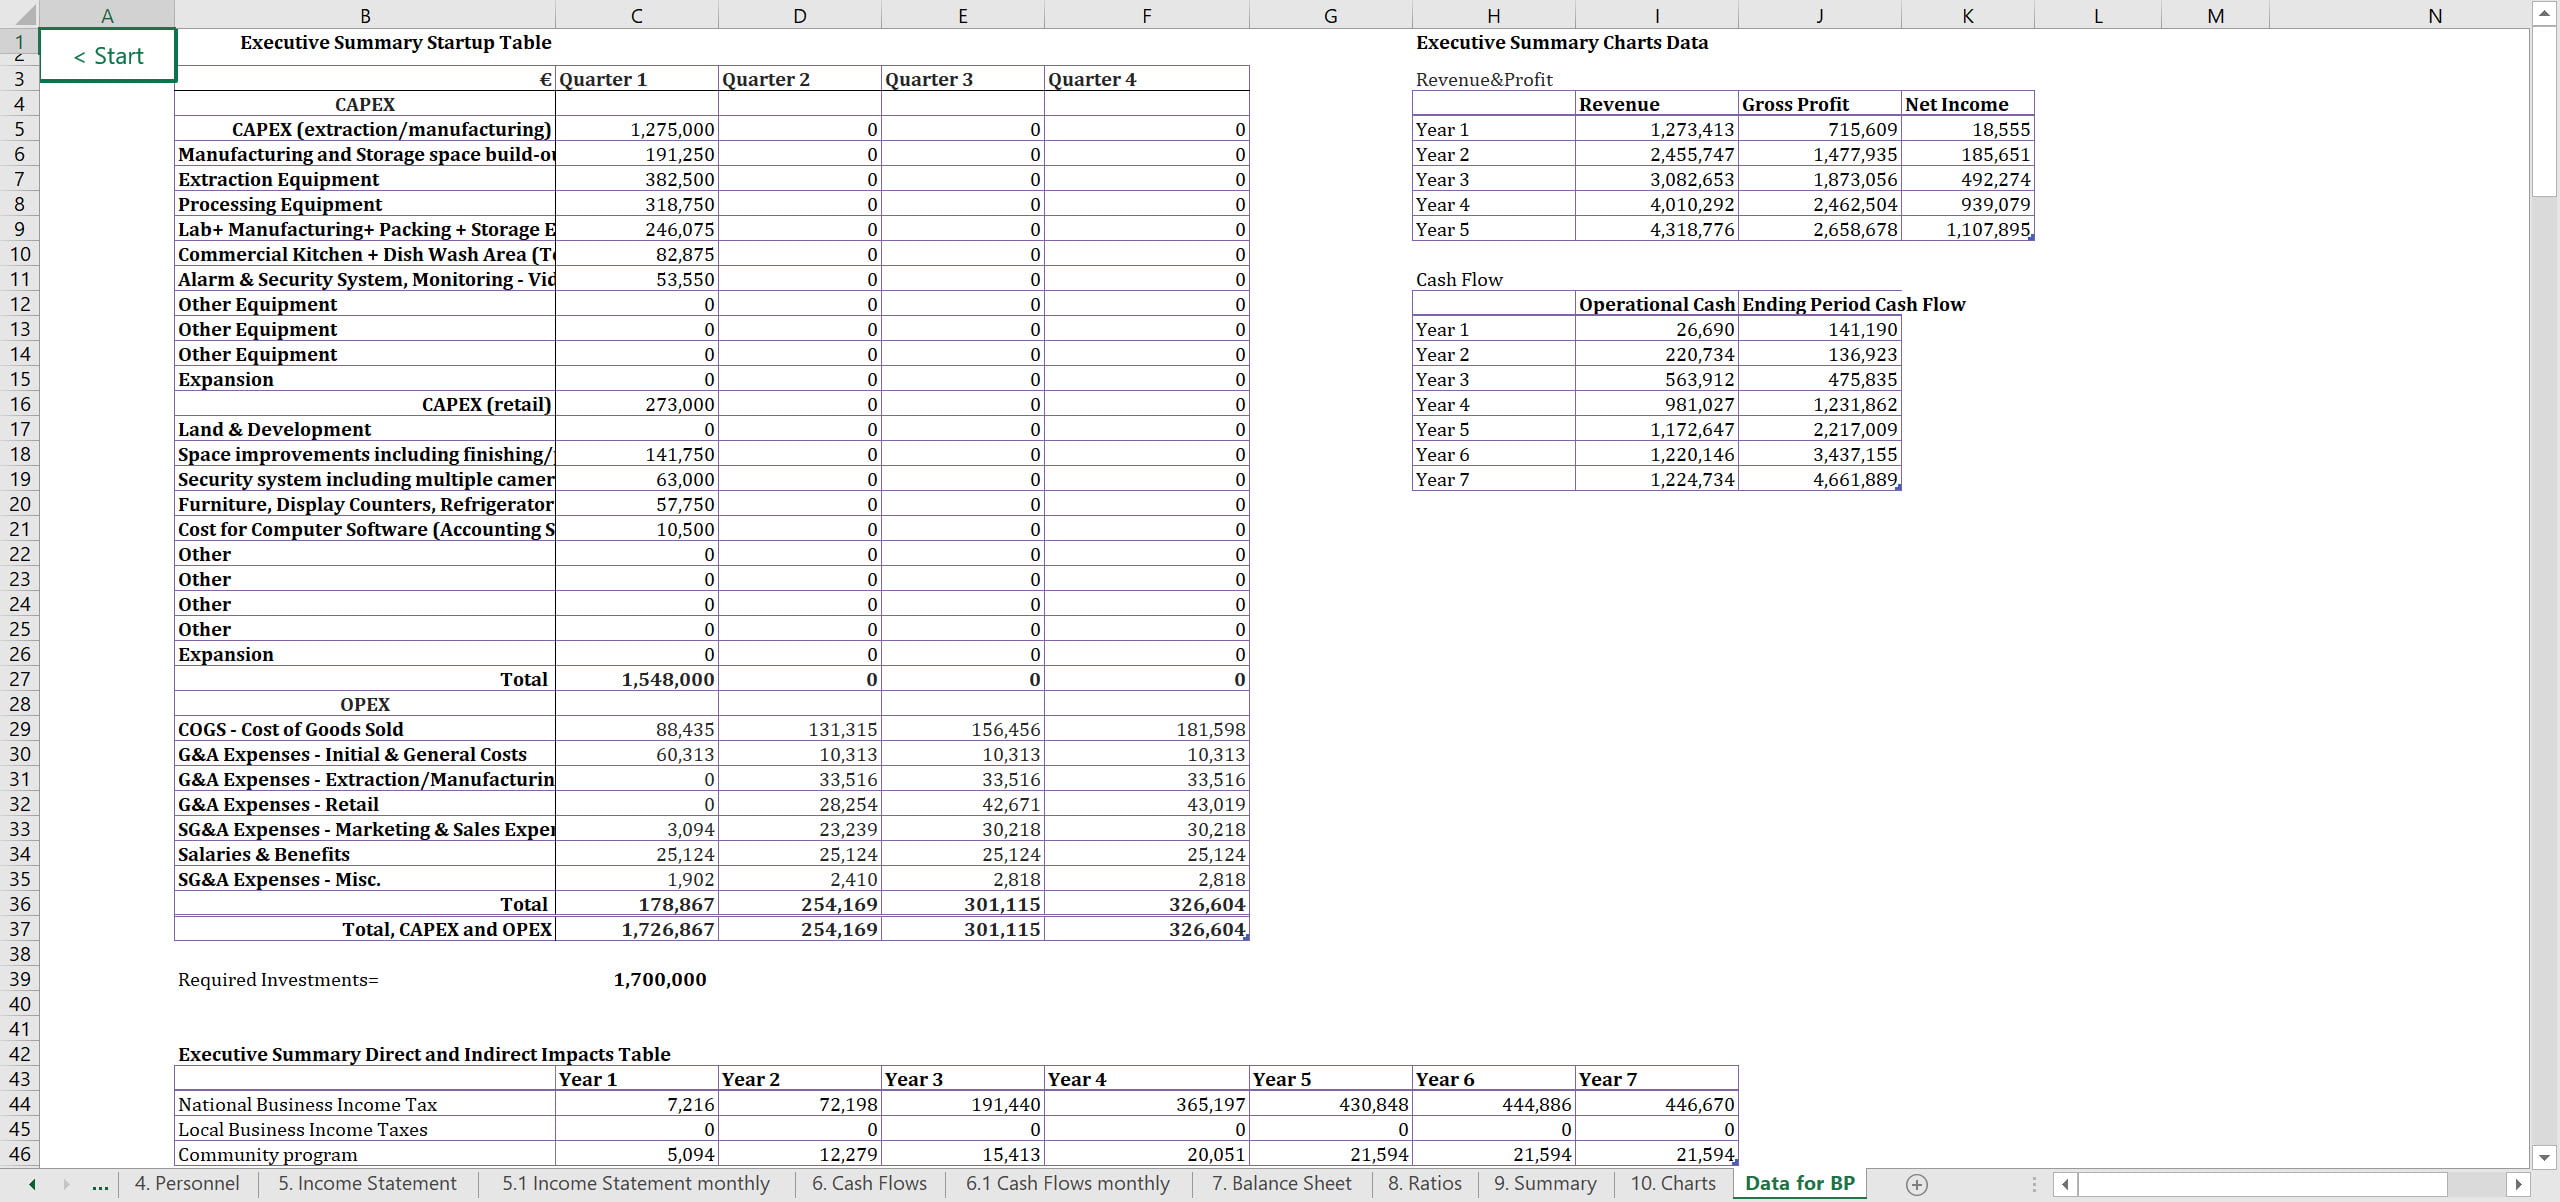Click vertical scrollbar down arrow
Screen dimensions: 2560x1202
(2544, 1157)
